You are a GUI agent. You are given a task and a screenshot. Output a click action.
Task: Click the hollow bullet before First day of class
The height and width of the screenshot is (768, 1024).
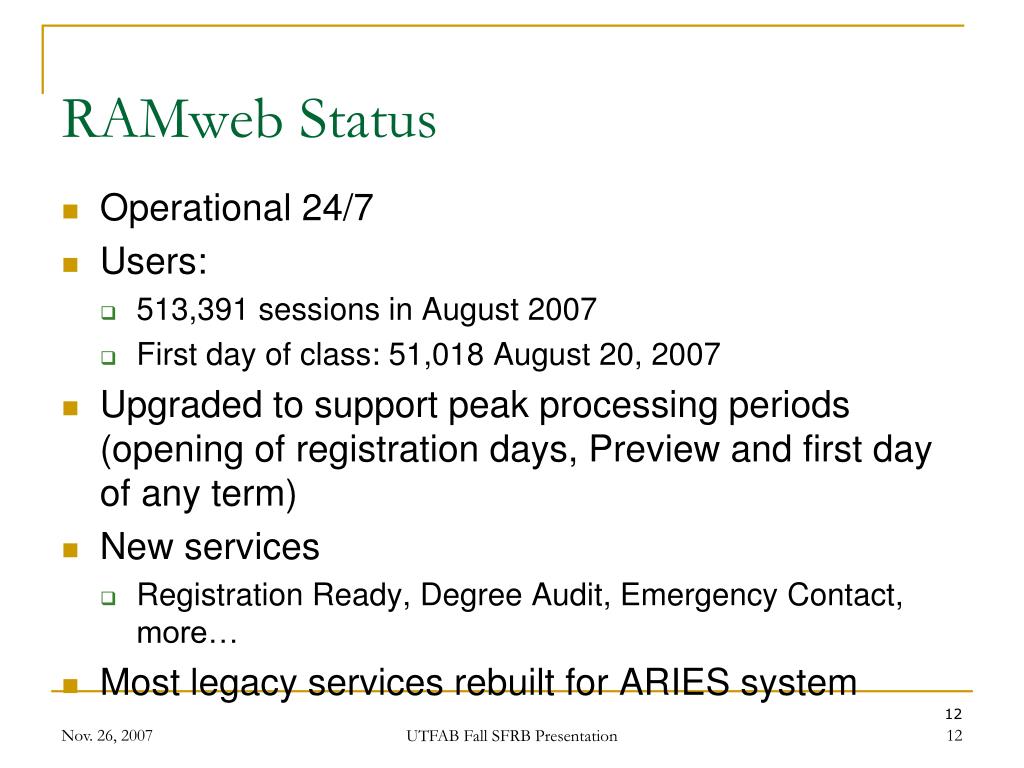[x=108, y=358]
